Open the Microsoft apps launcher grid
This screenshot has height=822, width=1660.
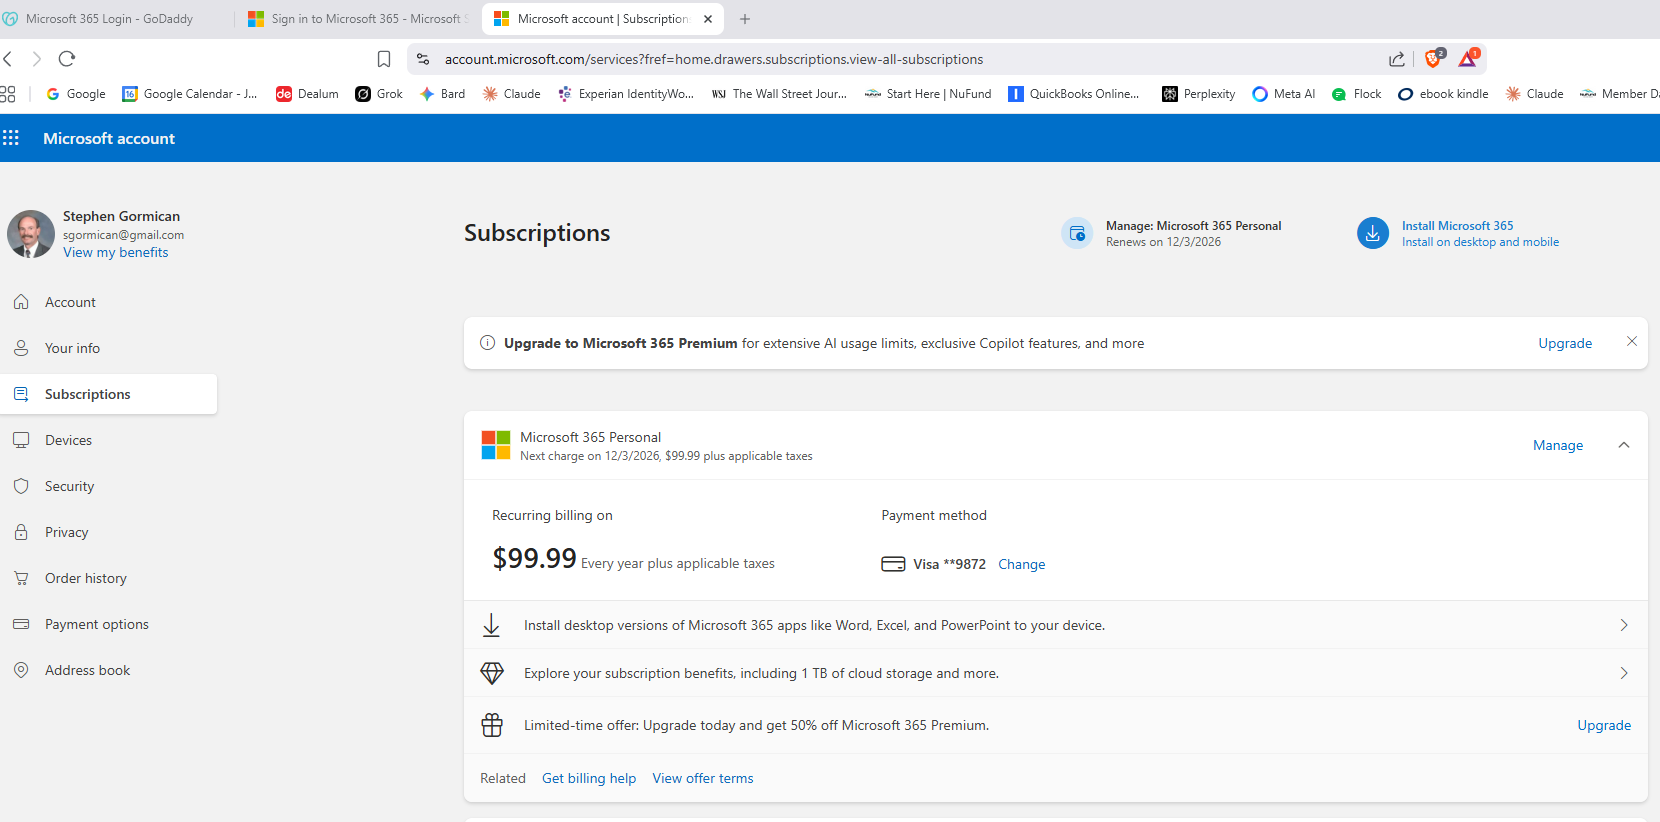pos(11,138)
